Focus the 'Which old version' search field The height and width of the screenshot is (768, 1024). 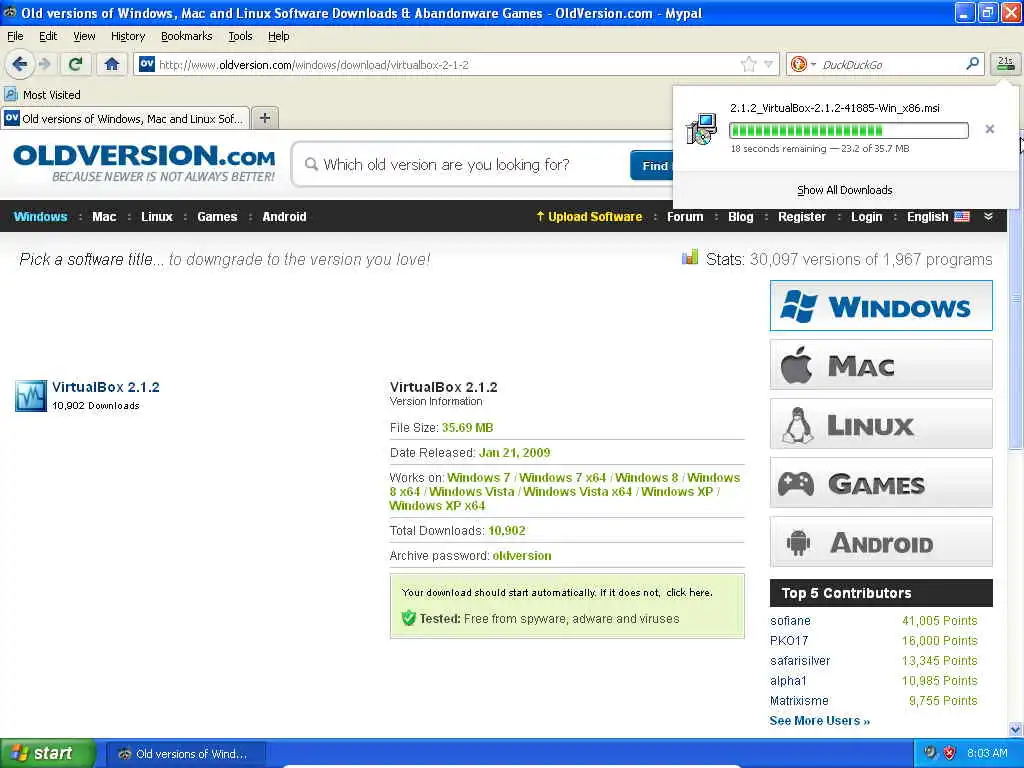point(460,165)
